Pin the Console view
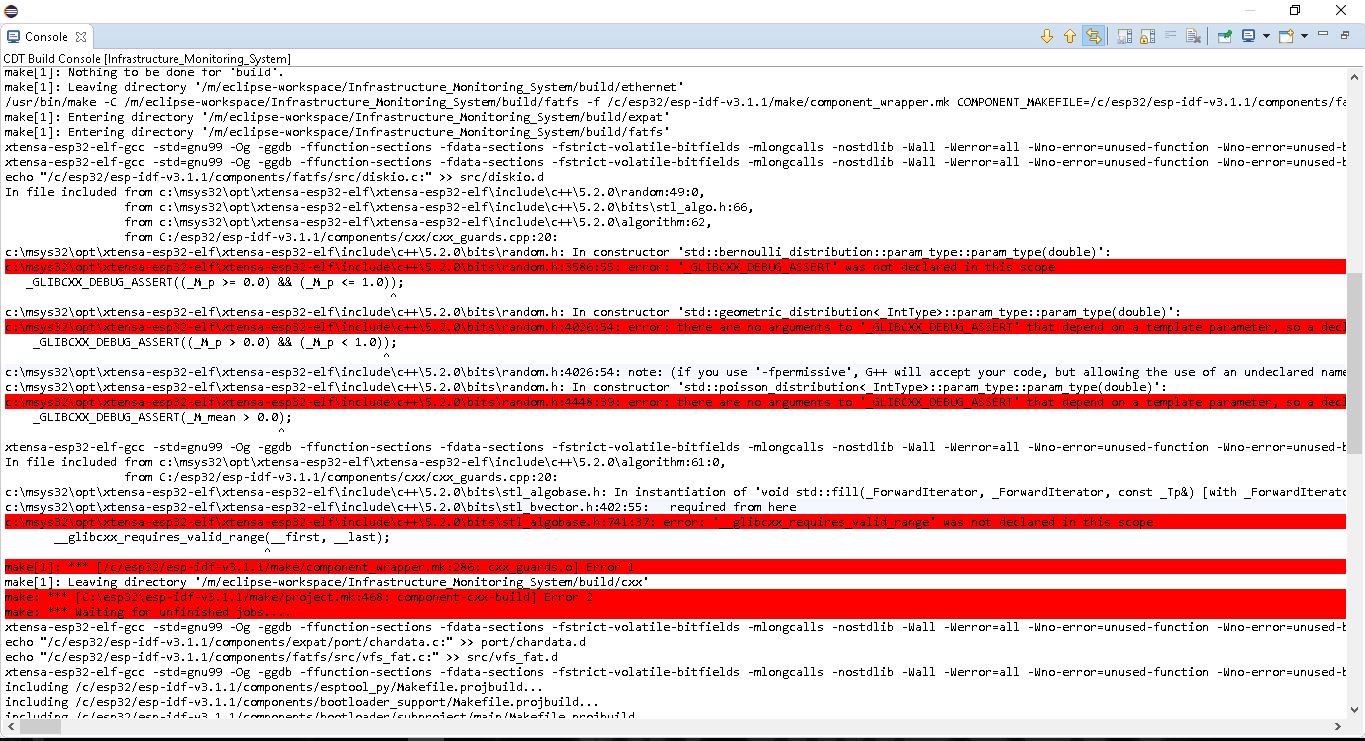This screenshot has width=1365, height=741. tap(1224, 36)
